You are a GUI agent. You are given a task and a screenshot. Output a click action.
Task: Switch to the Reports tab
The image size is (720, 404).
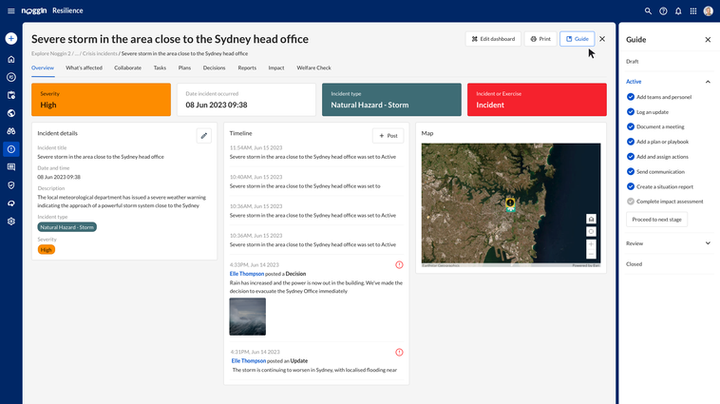[x=247, y=68]
